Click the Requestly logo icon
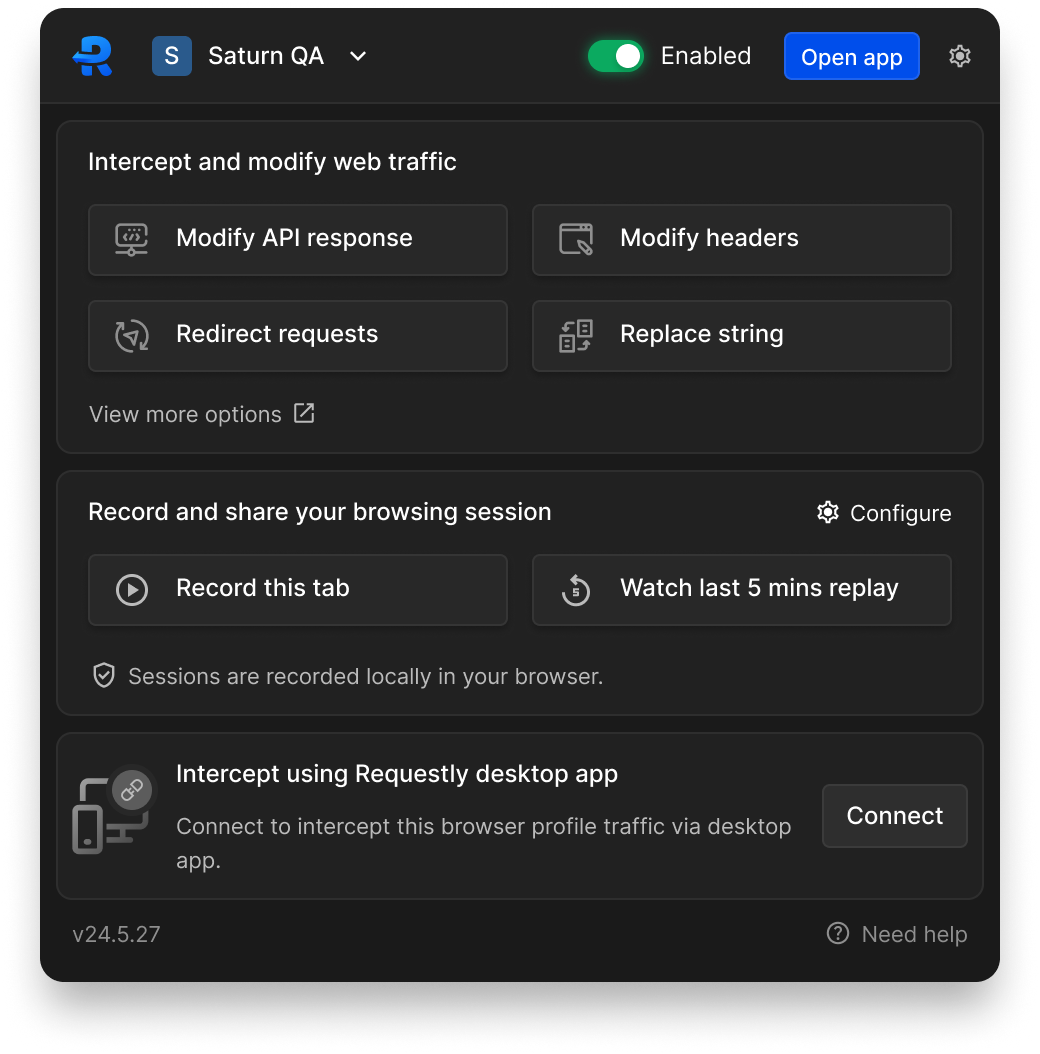Viewport: 1040px width, 1054px height. (92, 56)
